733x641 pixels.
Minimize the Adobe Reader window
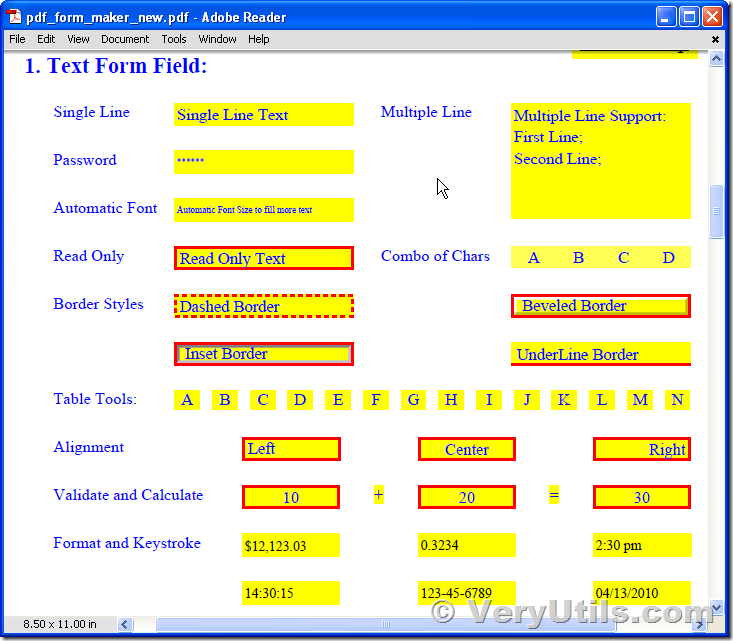[x=666, y=17]
